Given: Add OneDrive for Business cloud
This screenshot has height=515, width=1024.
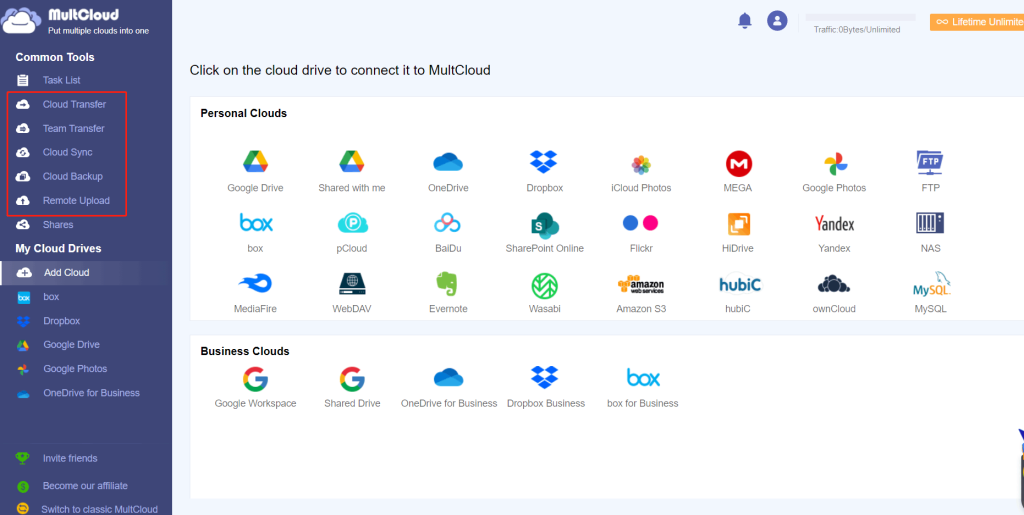Looking at the screenshot, I should point(449,377).
